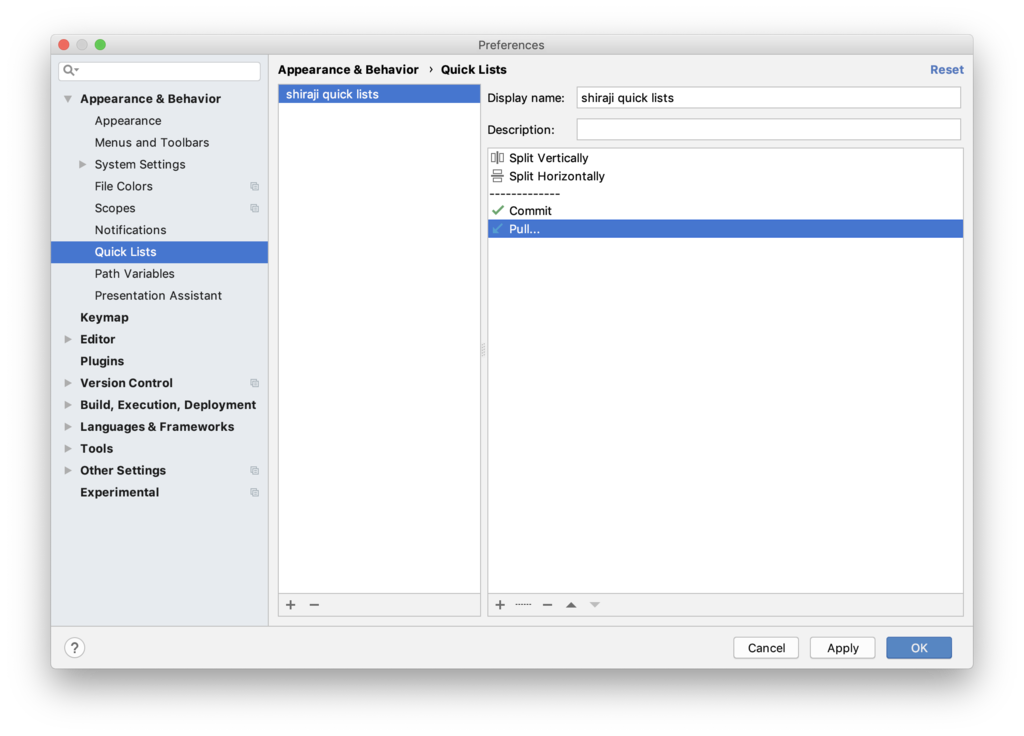The height and width of the screenshot is (736, 1024).
Task: Open the Appearance settings page
Action: pos(128,121)
